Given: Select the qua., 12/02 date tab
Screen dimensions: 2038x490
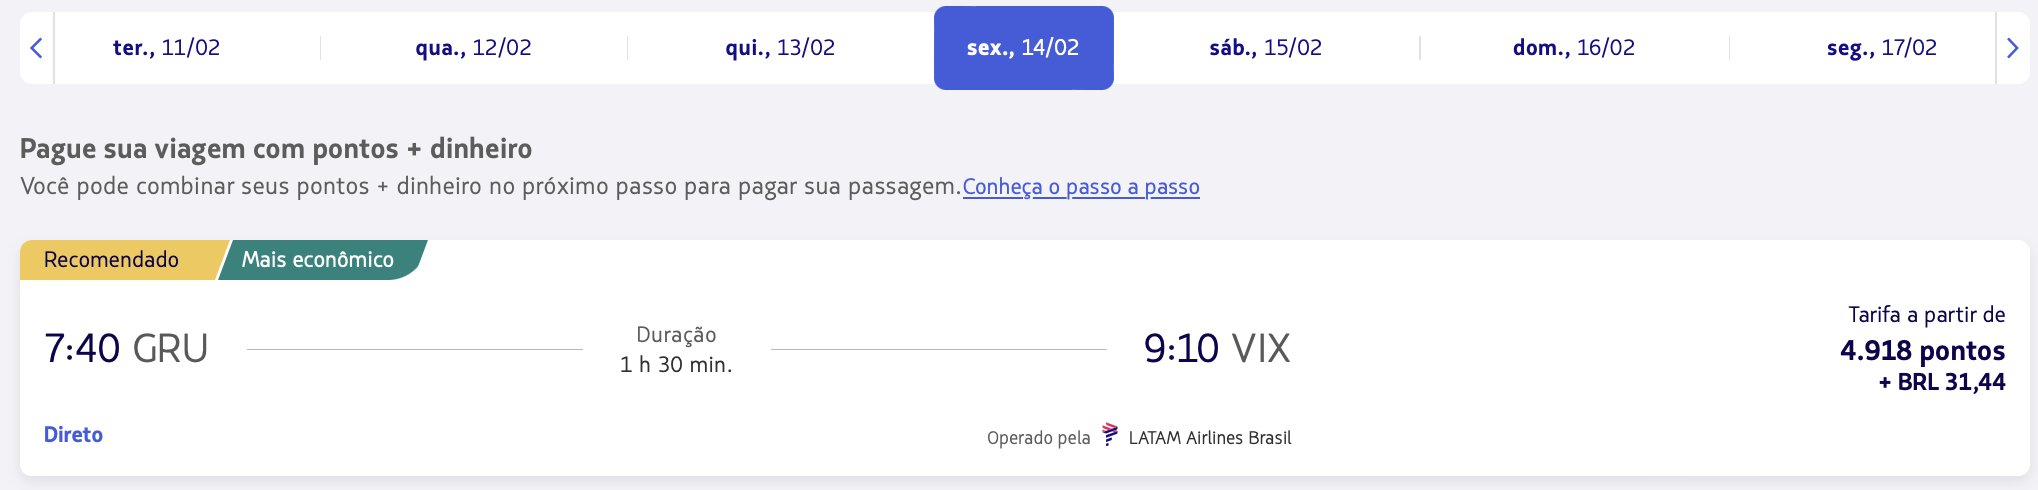Looking at the screenshot, I should tap(473, 48).
